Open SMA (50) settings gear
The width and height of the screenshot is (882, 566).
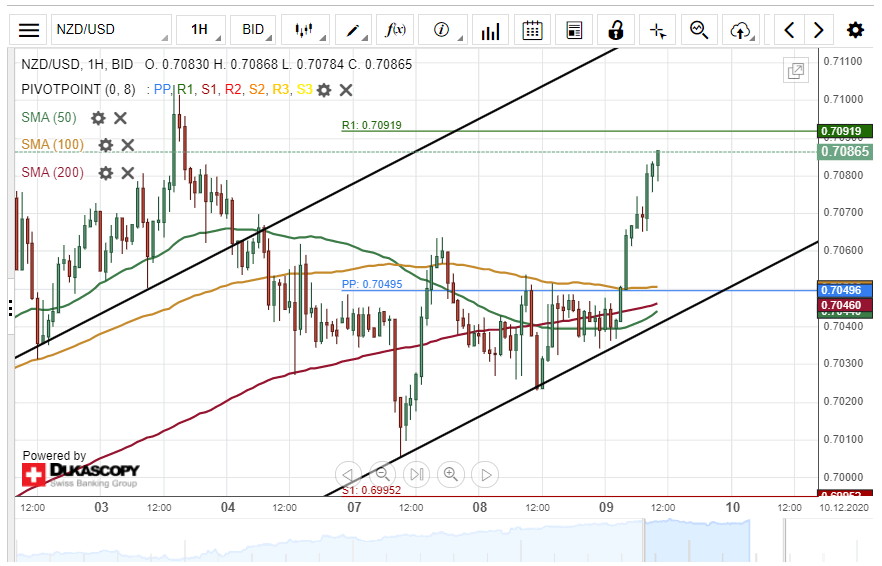pyautogui.click(x=98, y=118)
